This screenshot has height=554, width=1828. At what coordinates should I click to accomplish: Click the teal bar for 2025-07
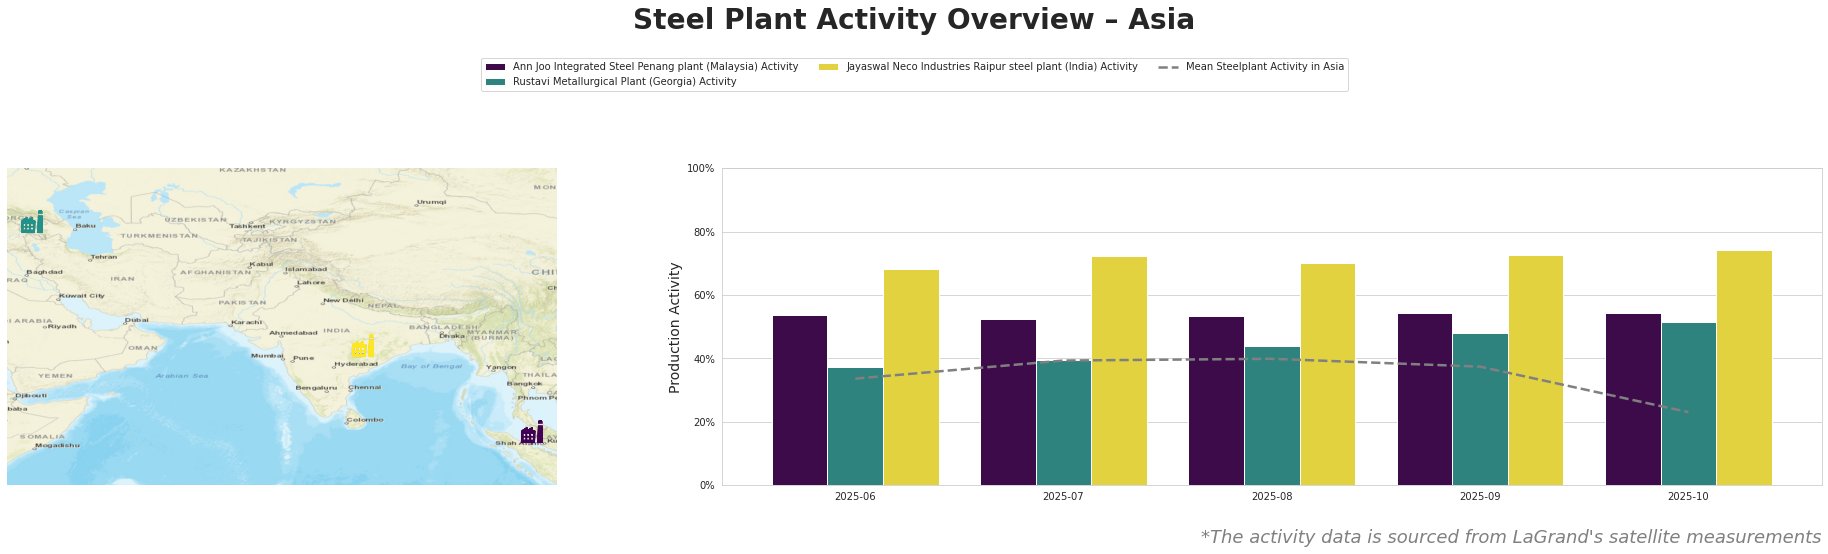click(1064, 423)
